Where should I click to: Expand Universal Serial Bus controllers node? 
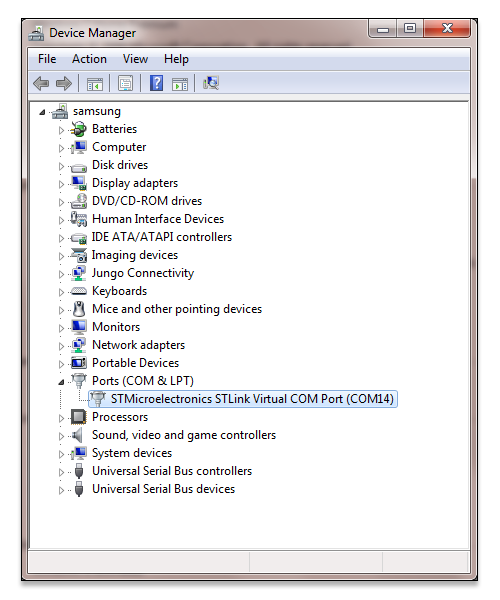(x=61, y=472)
